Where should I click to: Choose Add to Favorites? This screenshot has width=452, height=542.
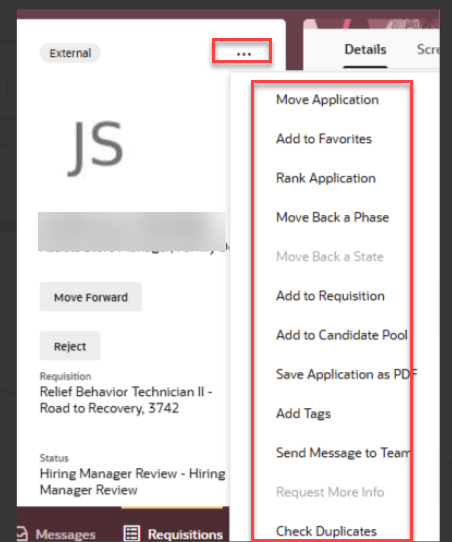click(324, 139)
